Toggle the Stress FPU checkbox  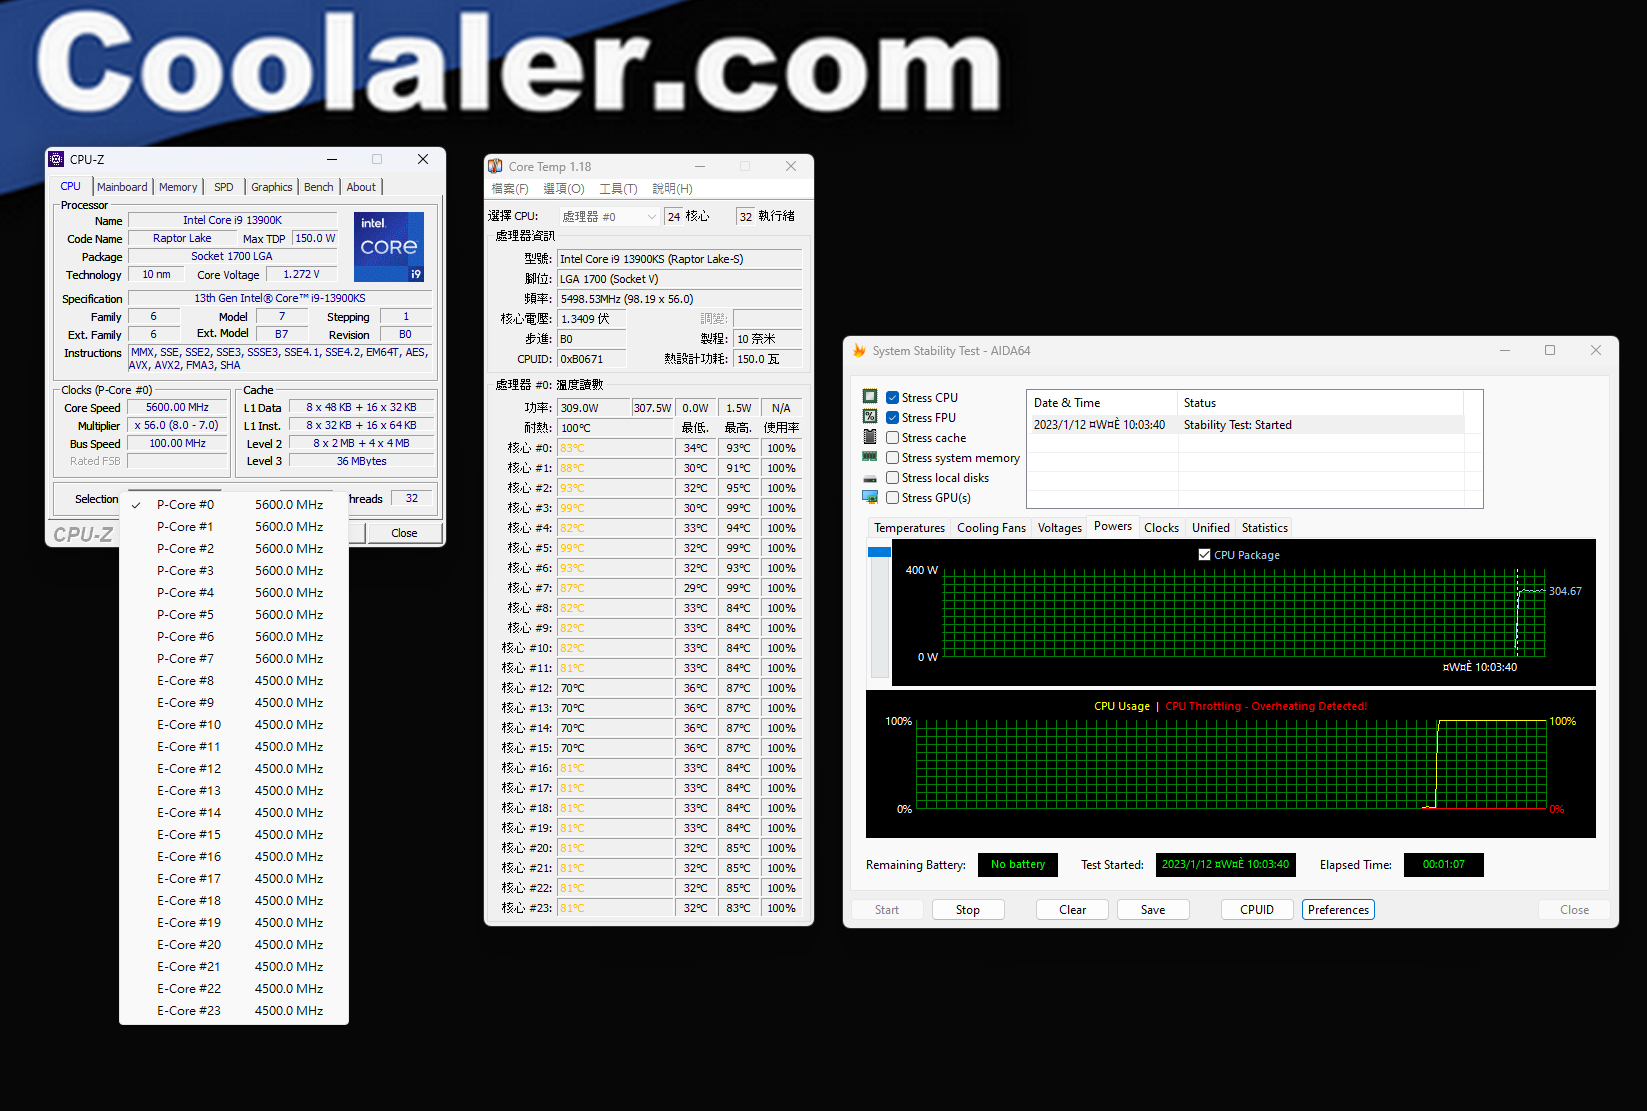pyautogui.click(x=892, y=417)
